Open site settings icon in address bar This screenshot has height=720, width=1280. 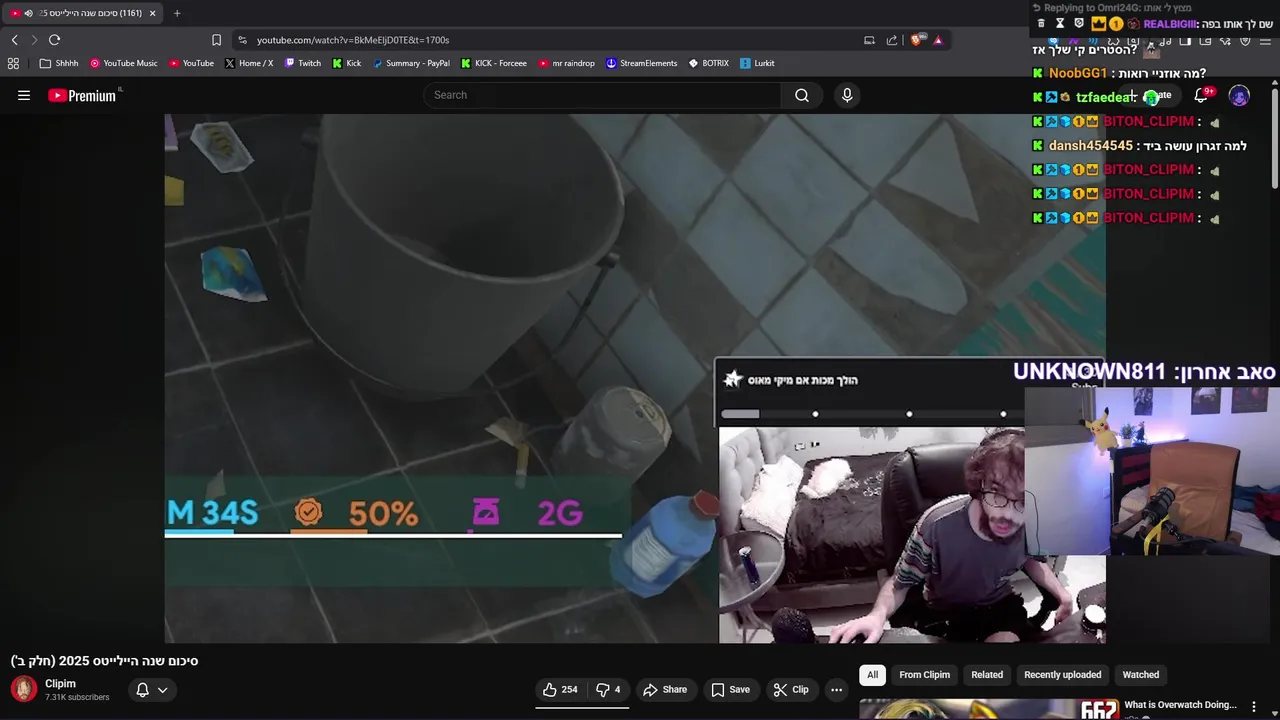point(242,40)
